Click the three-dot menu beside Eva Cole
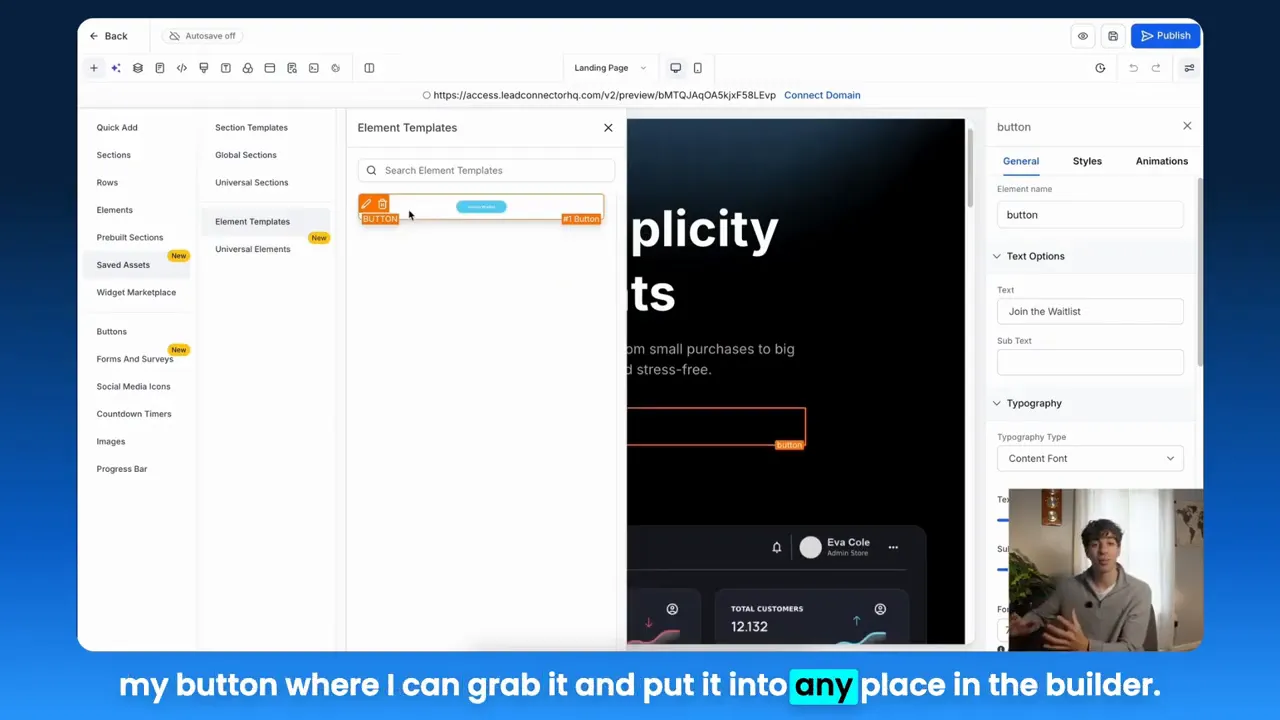Image resolution: width=1280 pixels, height=720 pixels. tap(893, 547)
